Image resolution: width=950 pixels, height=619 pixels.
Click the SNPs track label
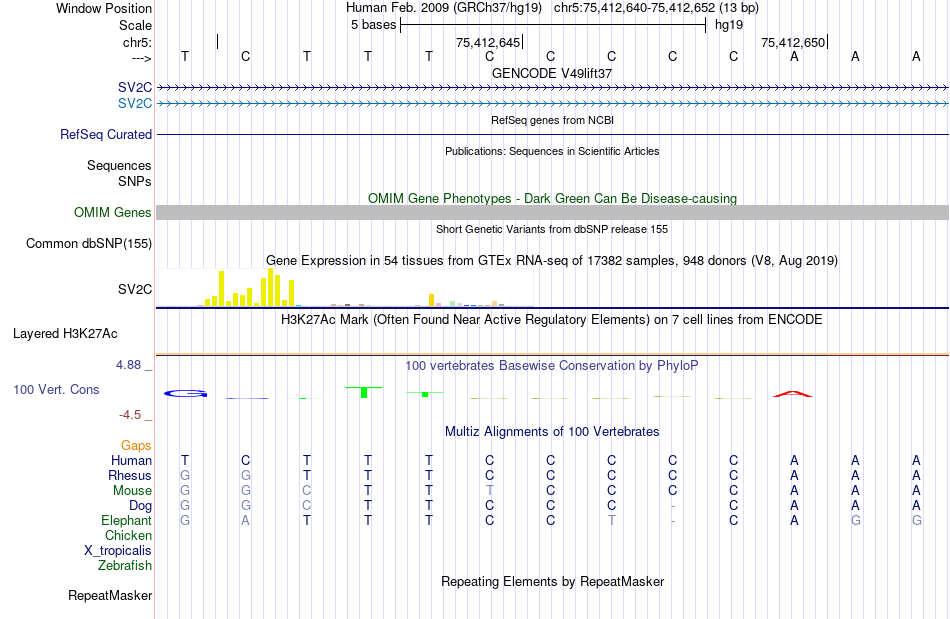tap(135, 181)
